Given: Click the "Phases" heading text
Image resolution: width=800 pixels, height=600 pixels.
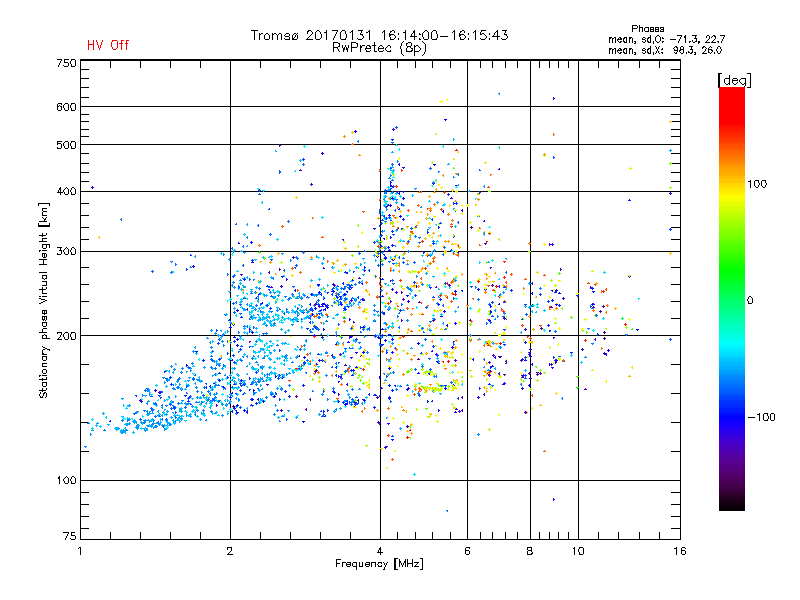Looking at the screenshot, I should point(647,29).
